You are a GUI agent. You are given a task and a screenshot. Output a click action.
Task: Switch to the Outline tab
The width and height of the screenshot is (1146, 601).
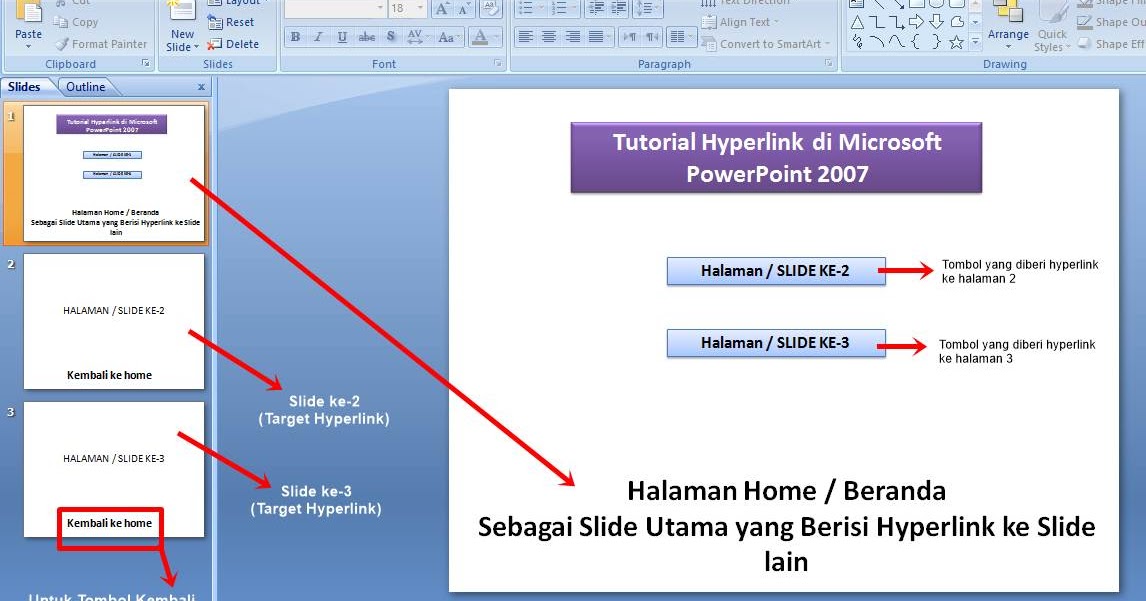(86, 86)
